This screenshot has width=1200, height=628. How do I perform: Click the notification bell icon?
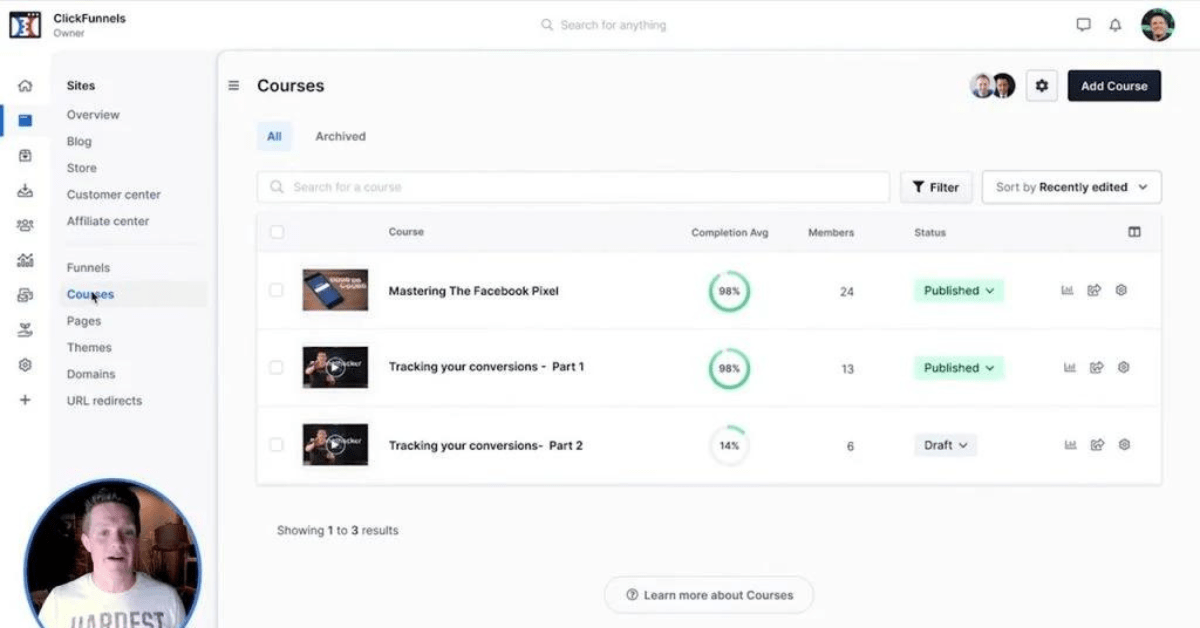[1115, 25]
